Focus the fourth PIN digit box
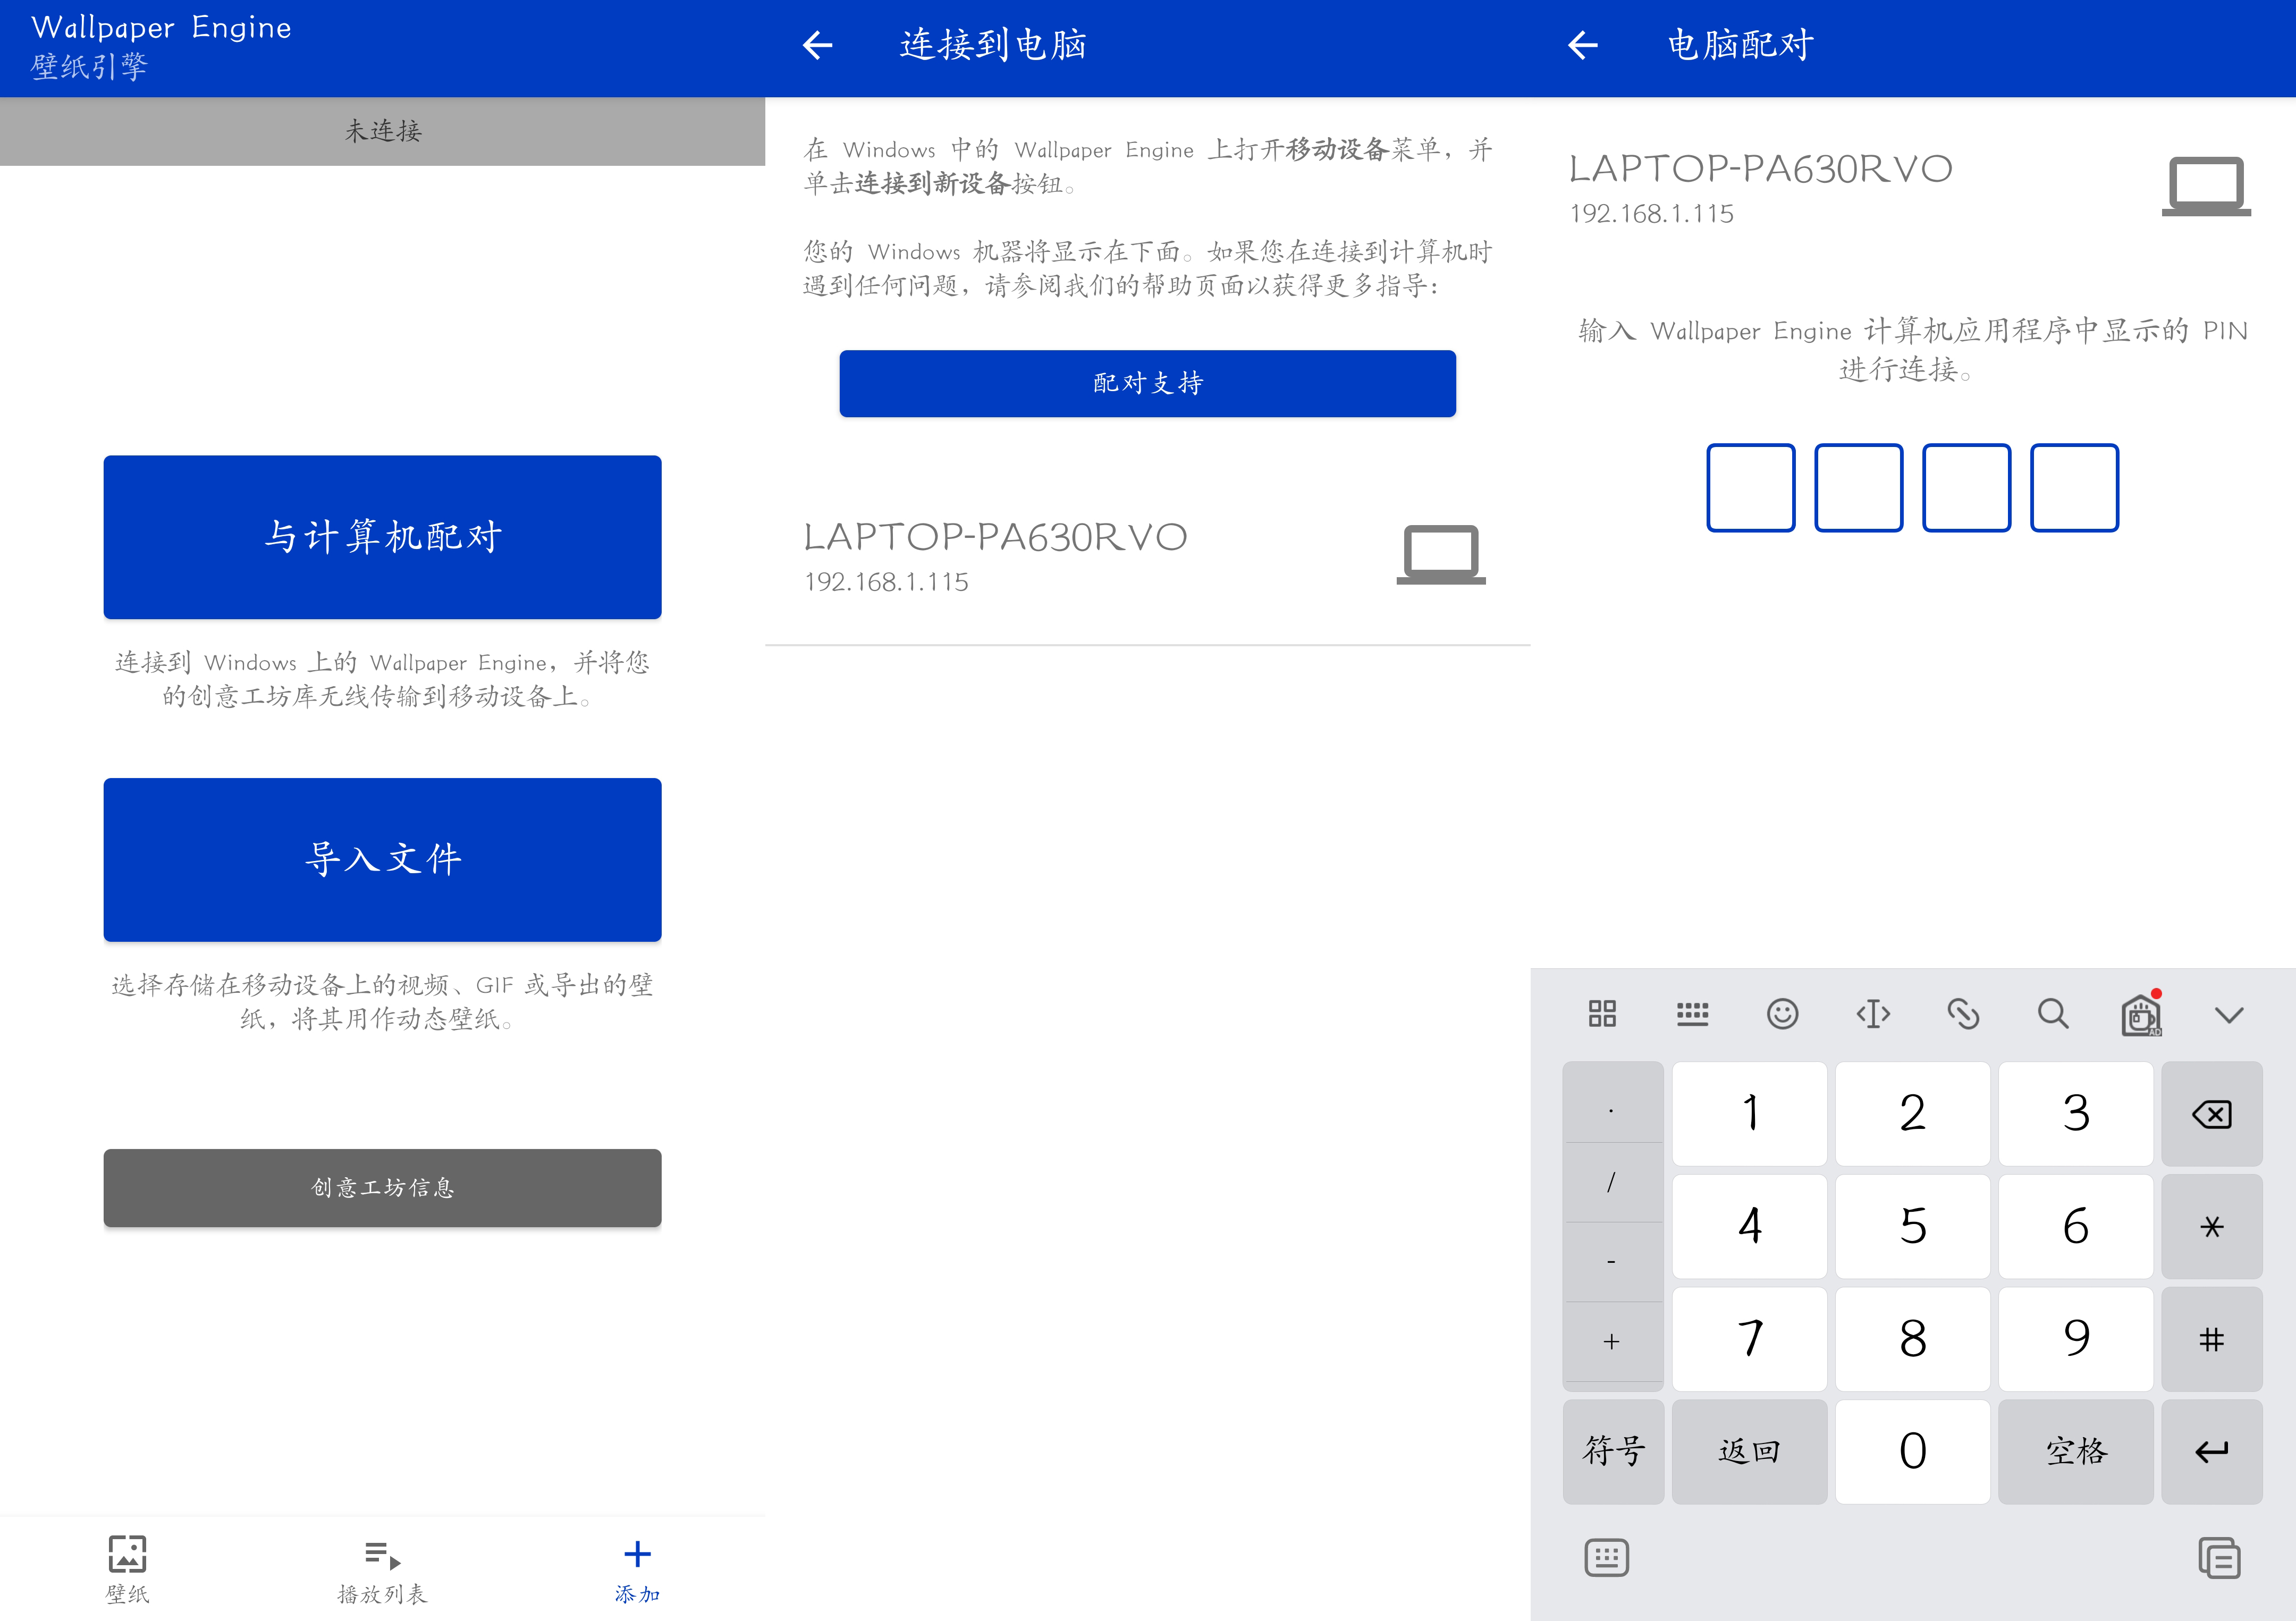This screenshot has height=1621, width=2296. (2074, 488)
